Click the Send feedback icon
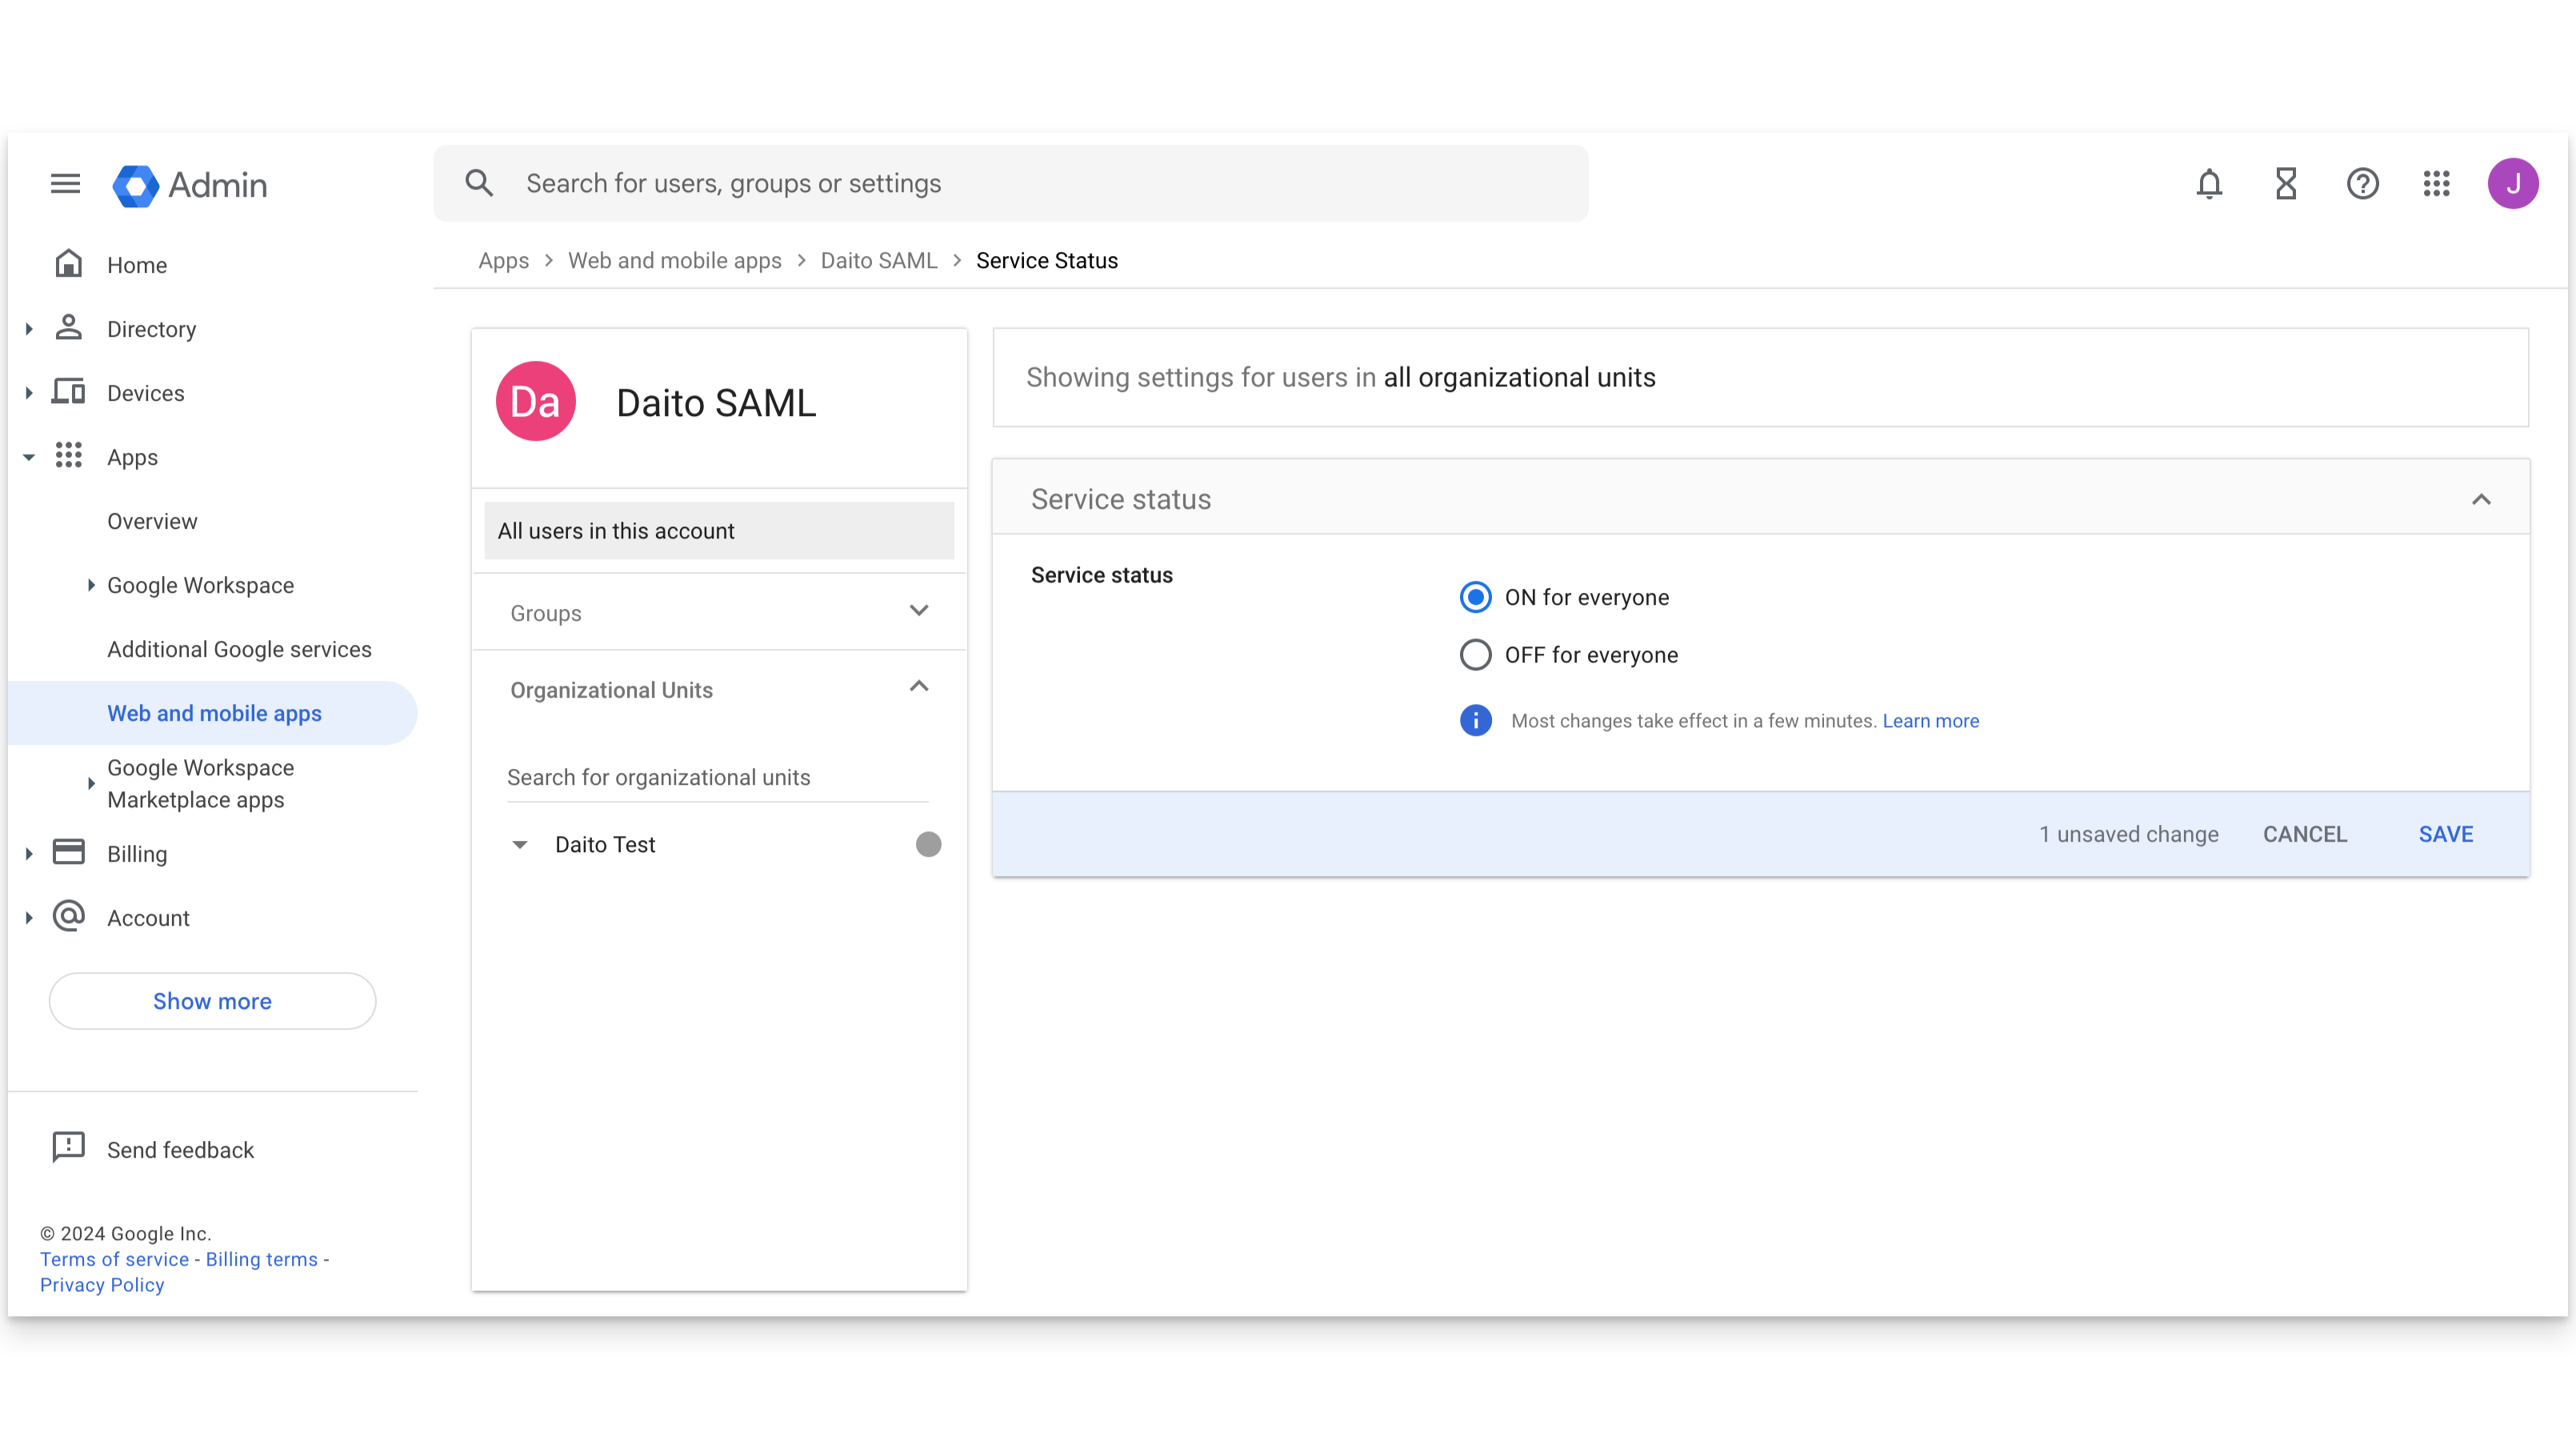 point(68,1148)
